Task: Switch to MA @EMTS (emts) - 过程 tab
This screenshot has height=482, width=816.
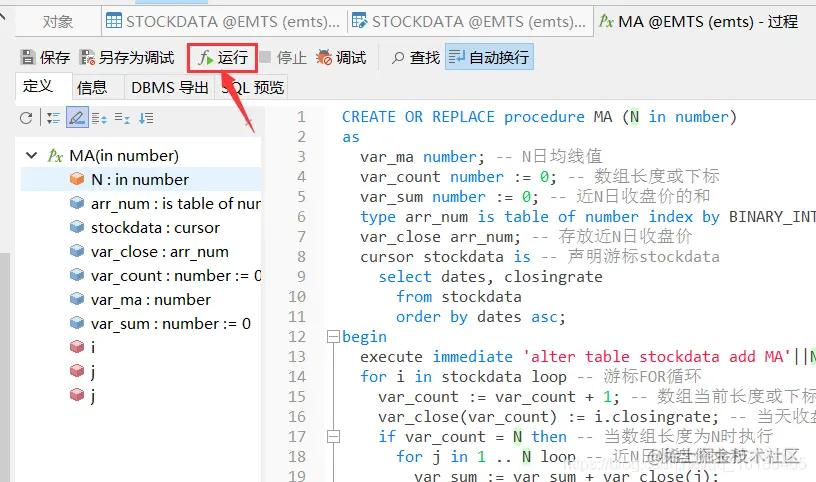Action: [x=698, y=22]
